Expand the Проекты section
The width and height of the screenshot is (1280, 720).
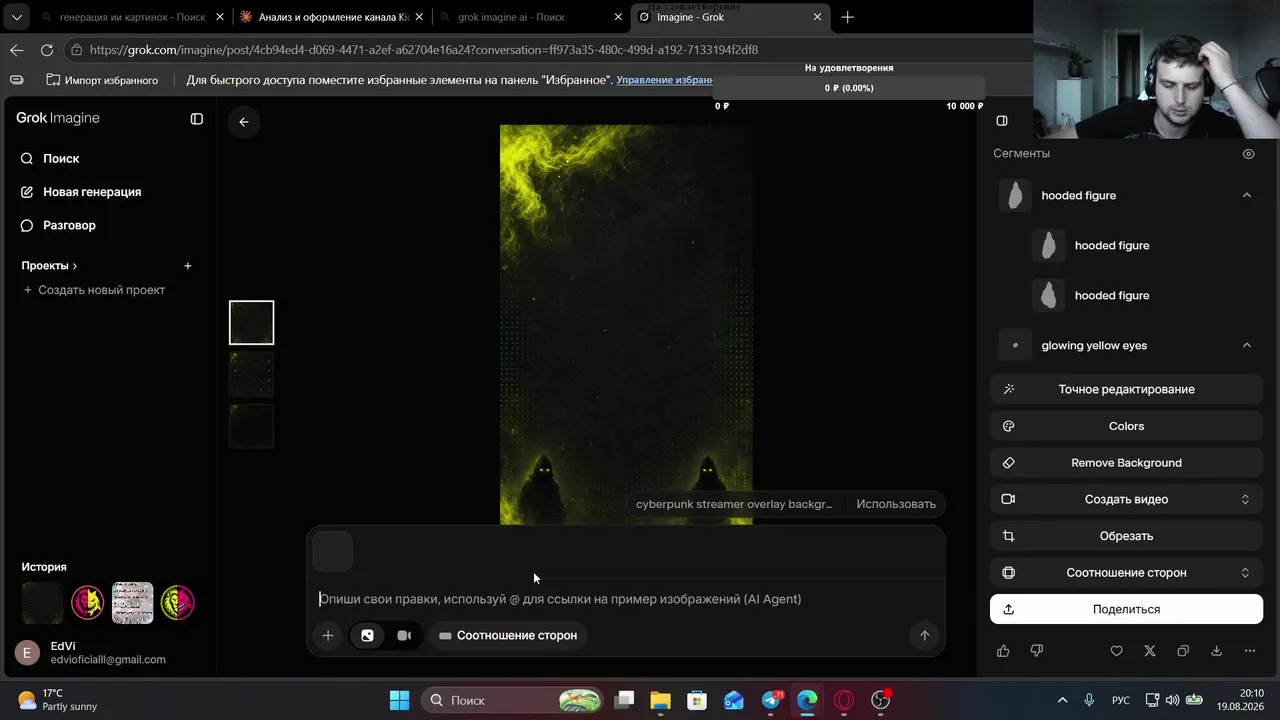coord(49,266)
